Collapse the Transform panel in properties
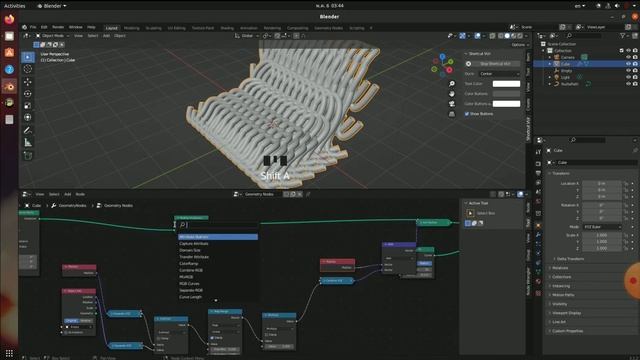640x360 pixels. (550, 173)
